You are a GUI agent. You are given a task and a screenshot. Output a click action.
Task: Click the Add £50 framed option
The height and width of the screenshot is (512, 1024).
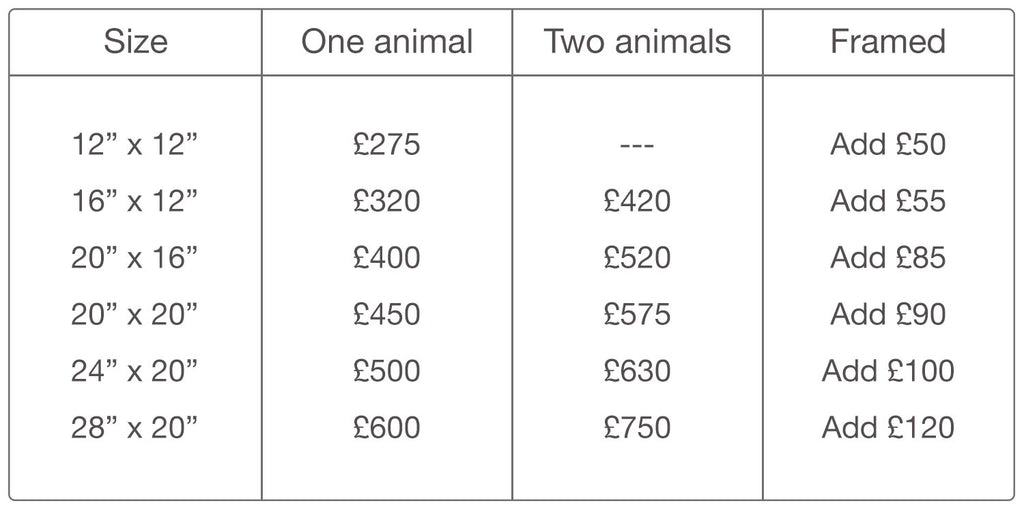tap(888, 145)
